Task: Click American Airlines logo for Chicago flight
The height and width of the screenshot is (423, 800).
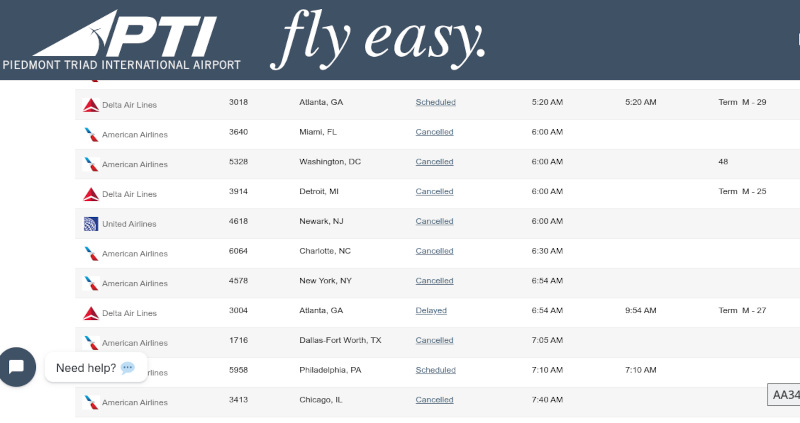Action: tap(91, 402)
